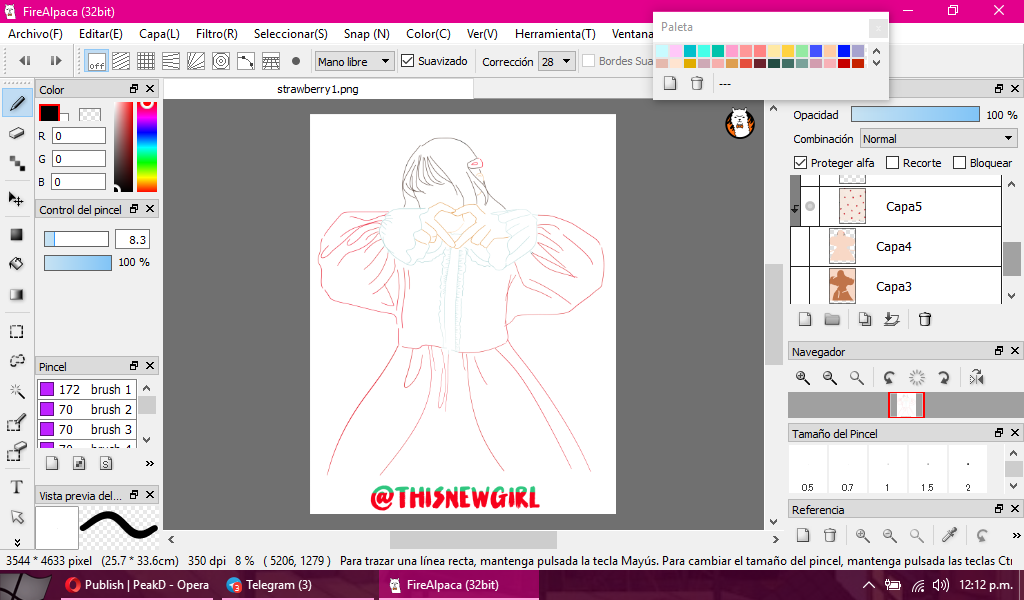Enable parallel lines snap

click(x=121, y=61)
